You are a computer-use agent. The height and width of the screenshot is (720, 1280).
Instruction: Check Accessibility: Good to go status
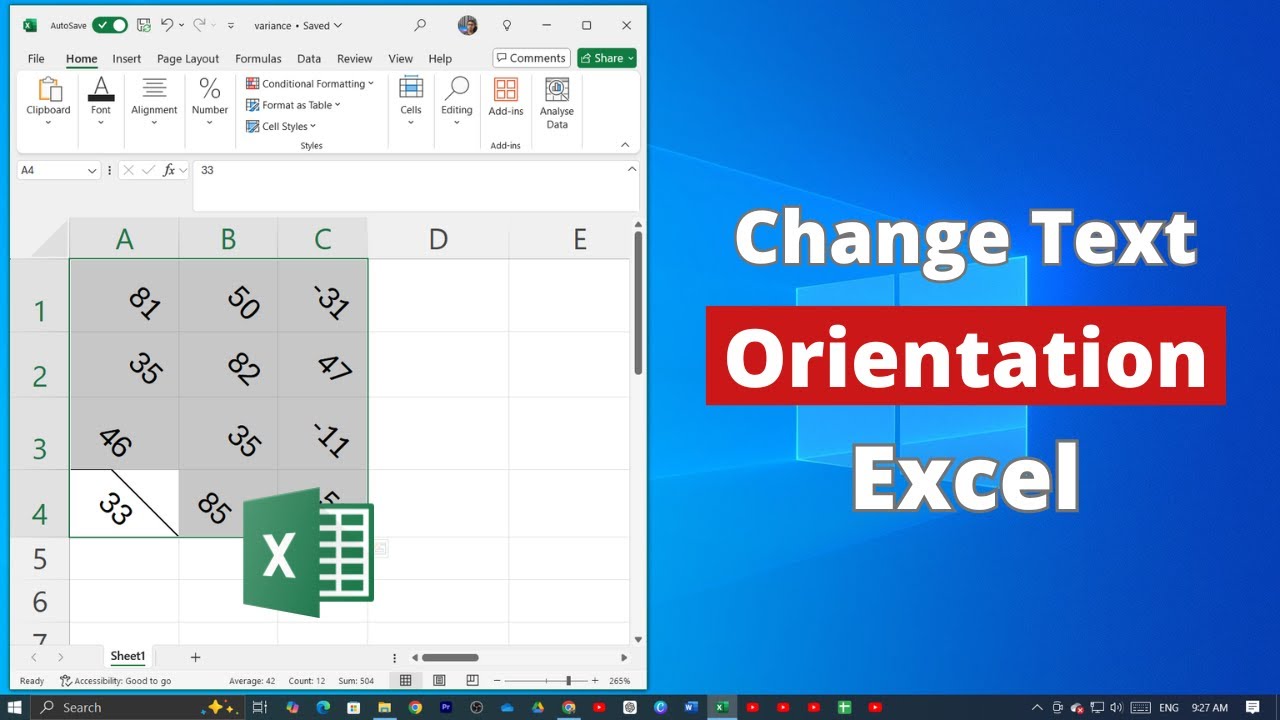tap(115, 681)
